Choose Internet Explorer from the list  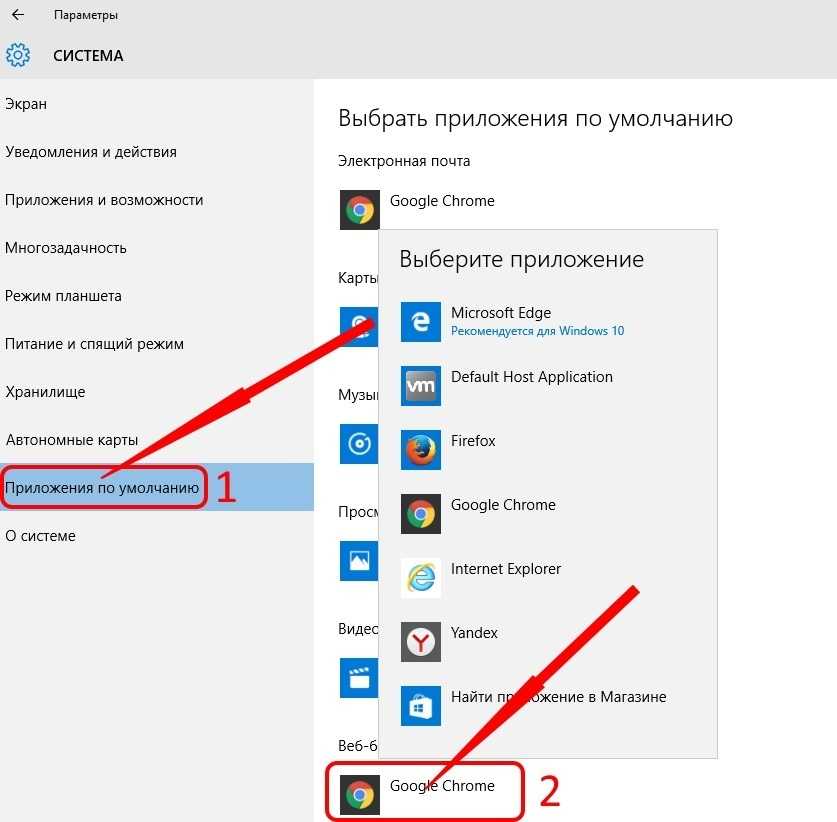point(548,578)
